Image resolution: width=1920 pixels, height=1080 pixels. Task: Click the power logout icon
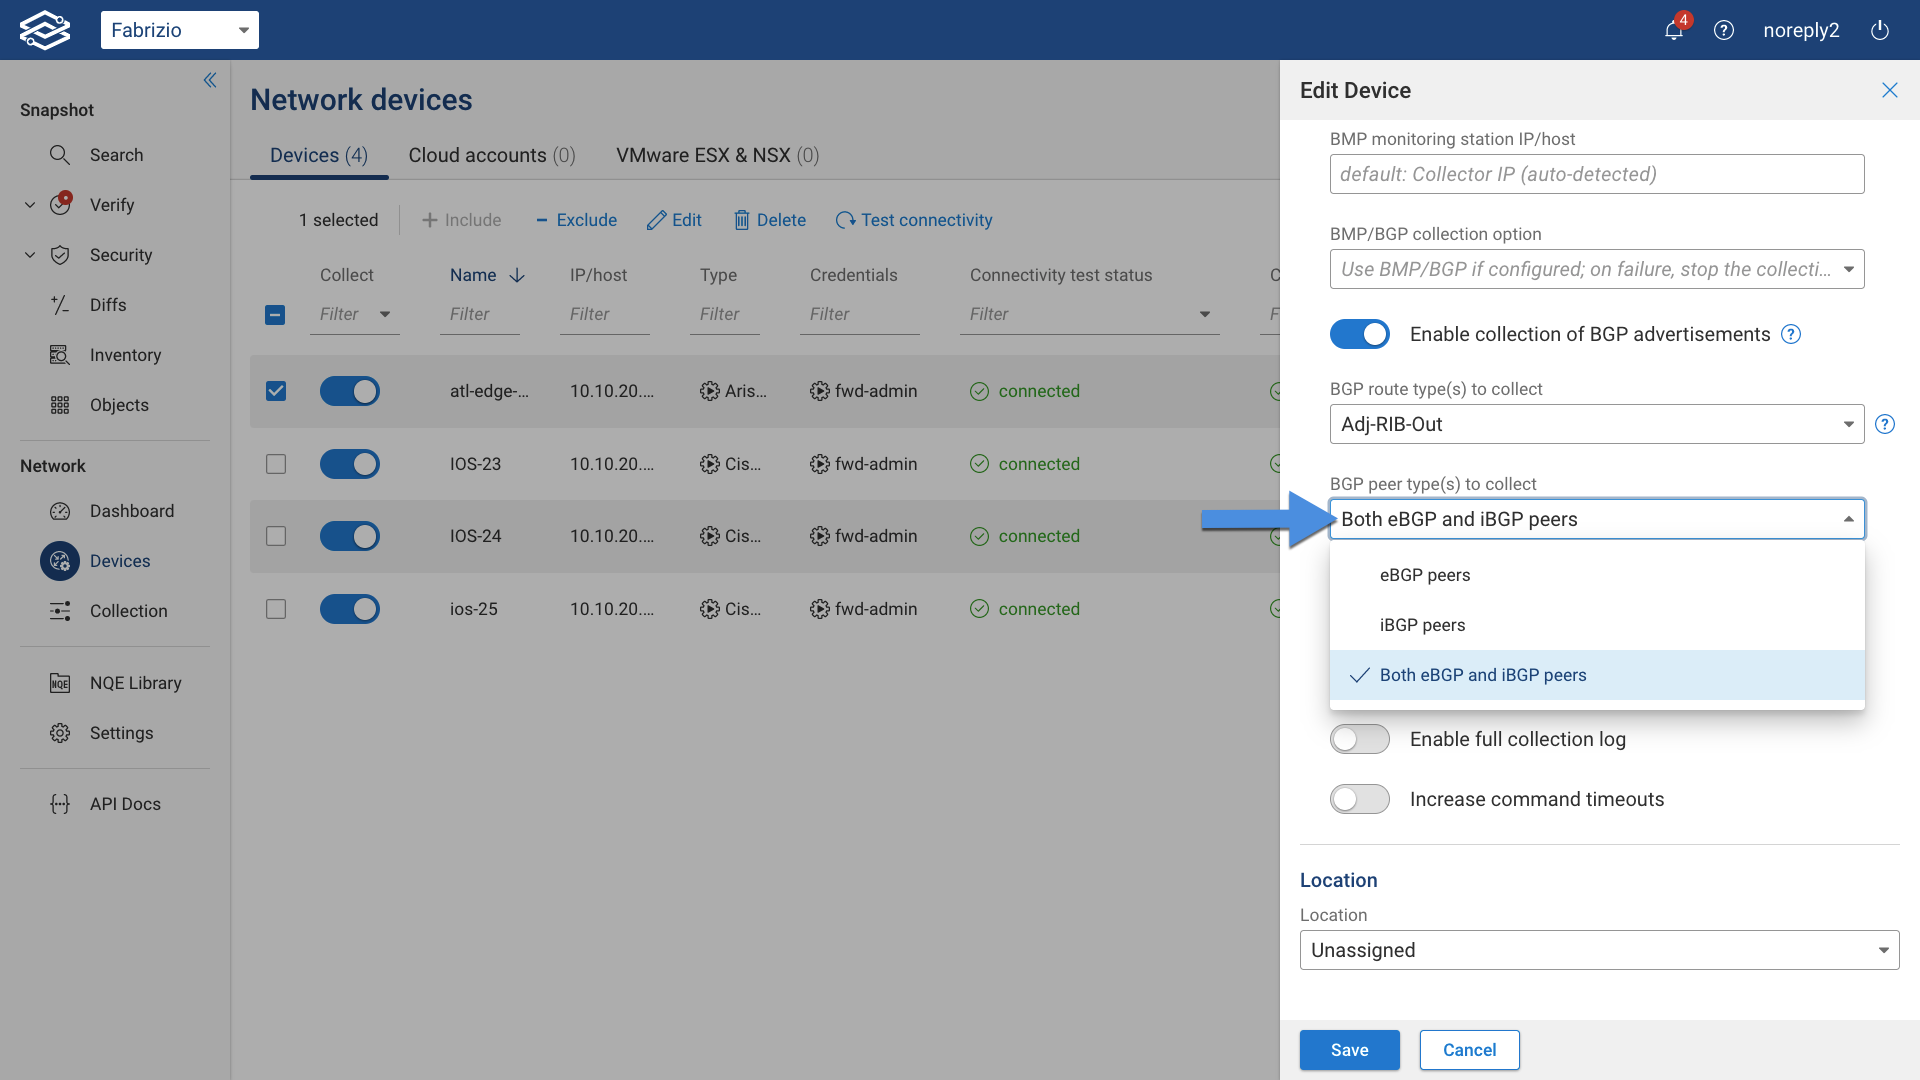(x=1879, y=30)
